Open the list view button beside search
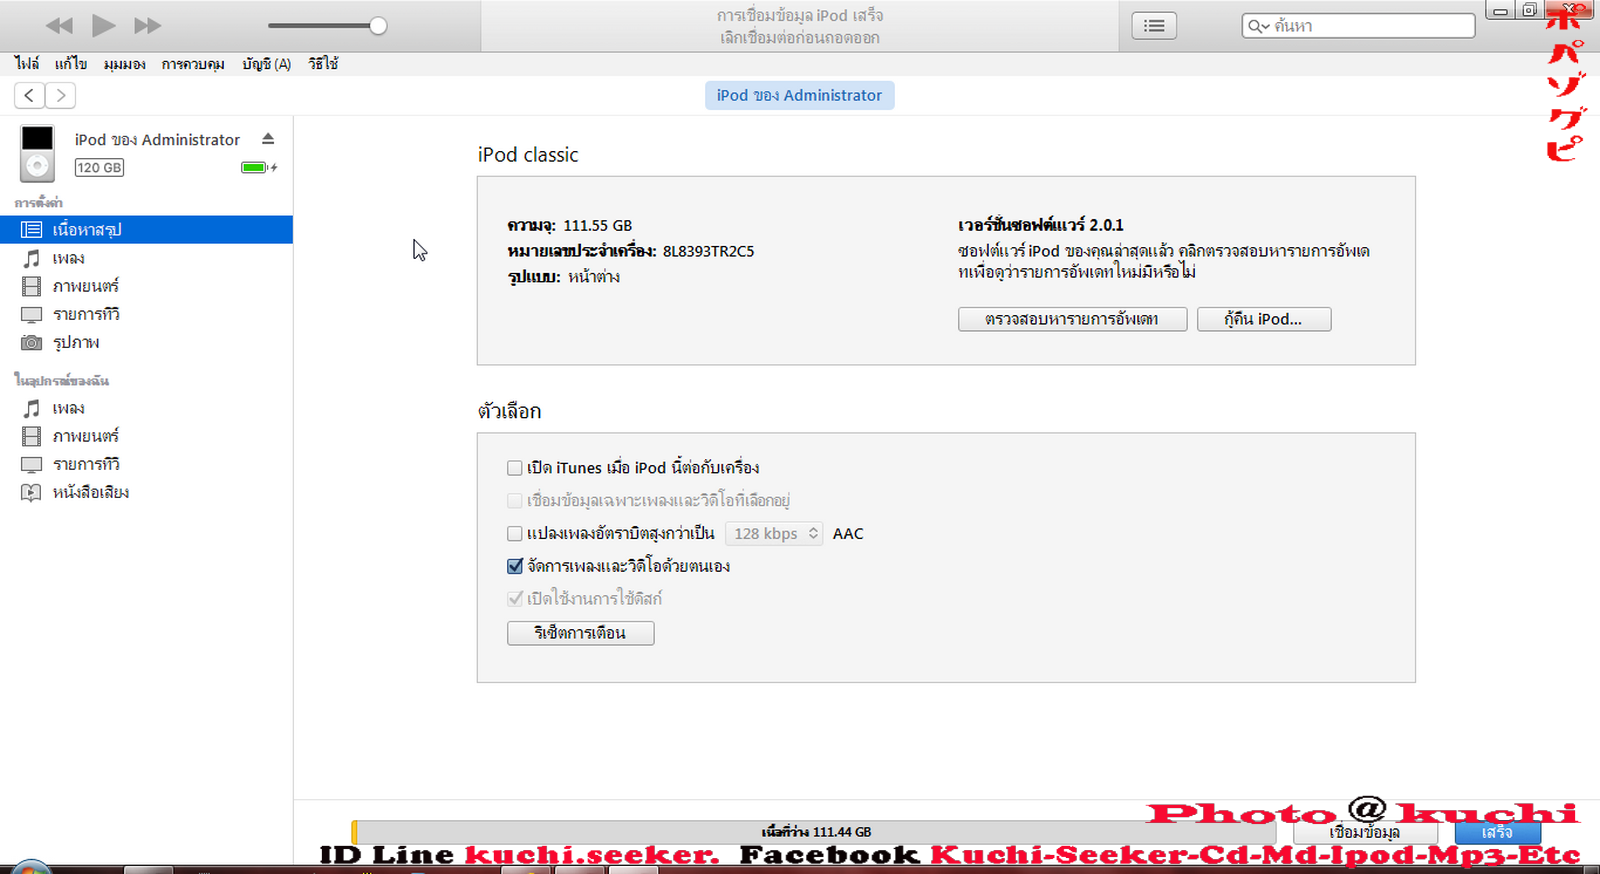 tap(1154, 26)
